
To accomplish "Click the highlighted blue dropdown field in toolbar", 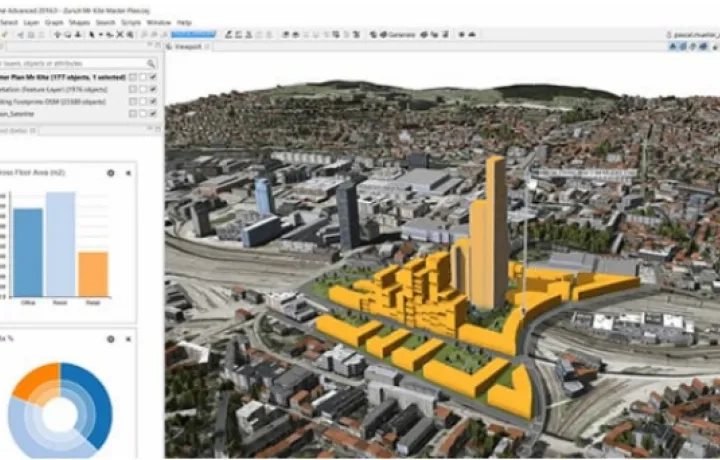I will [x=193, y=34].
